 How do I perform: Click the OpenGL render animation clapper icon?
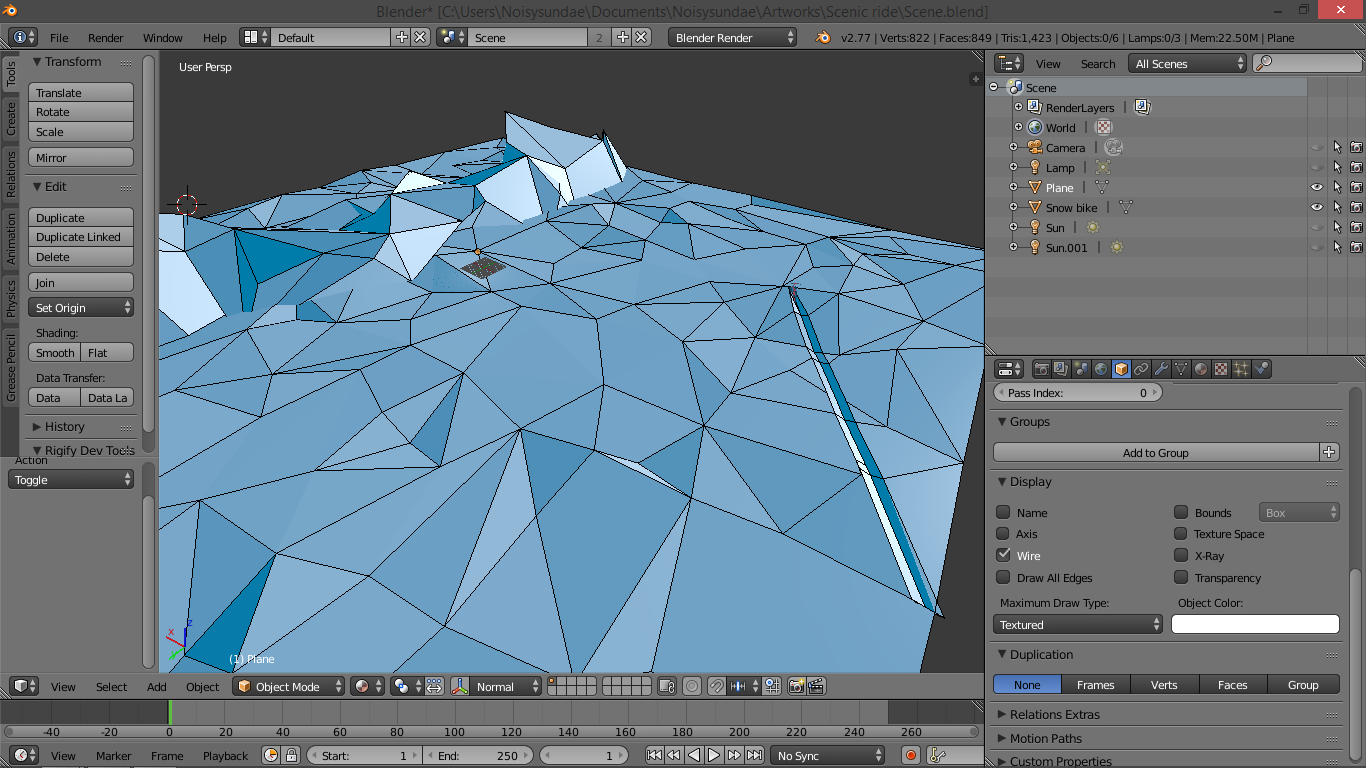coord(817,686)
